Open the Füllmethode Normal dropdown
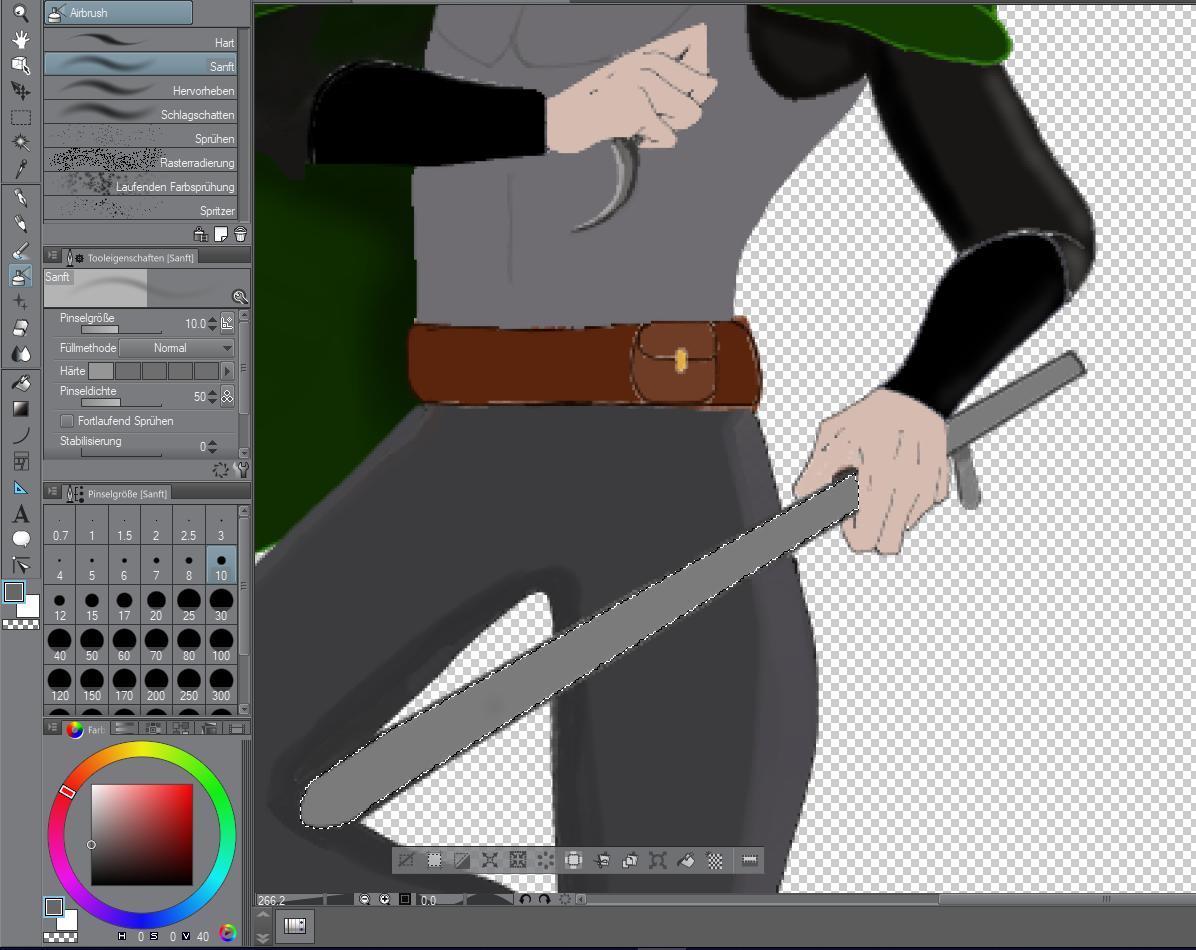Screen dimensions: 1196x950 177,348
